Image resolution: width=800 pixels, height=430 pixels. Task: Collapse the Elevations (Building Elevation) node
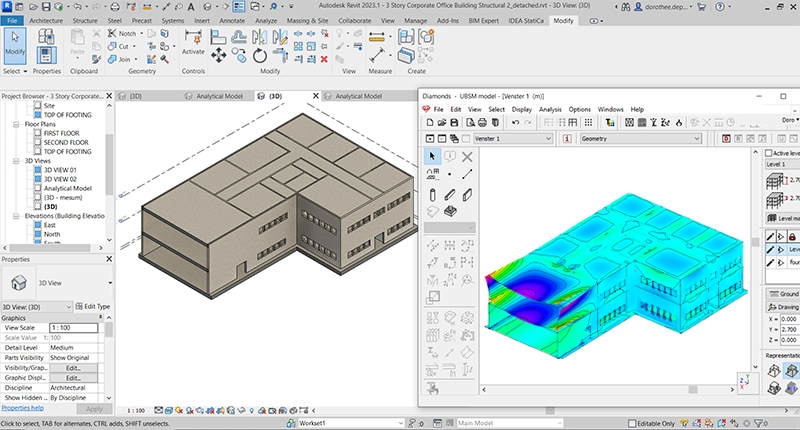tap(16, 216)
